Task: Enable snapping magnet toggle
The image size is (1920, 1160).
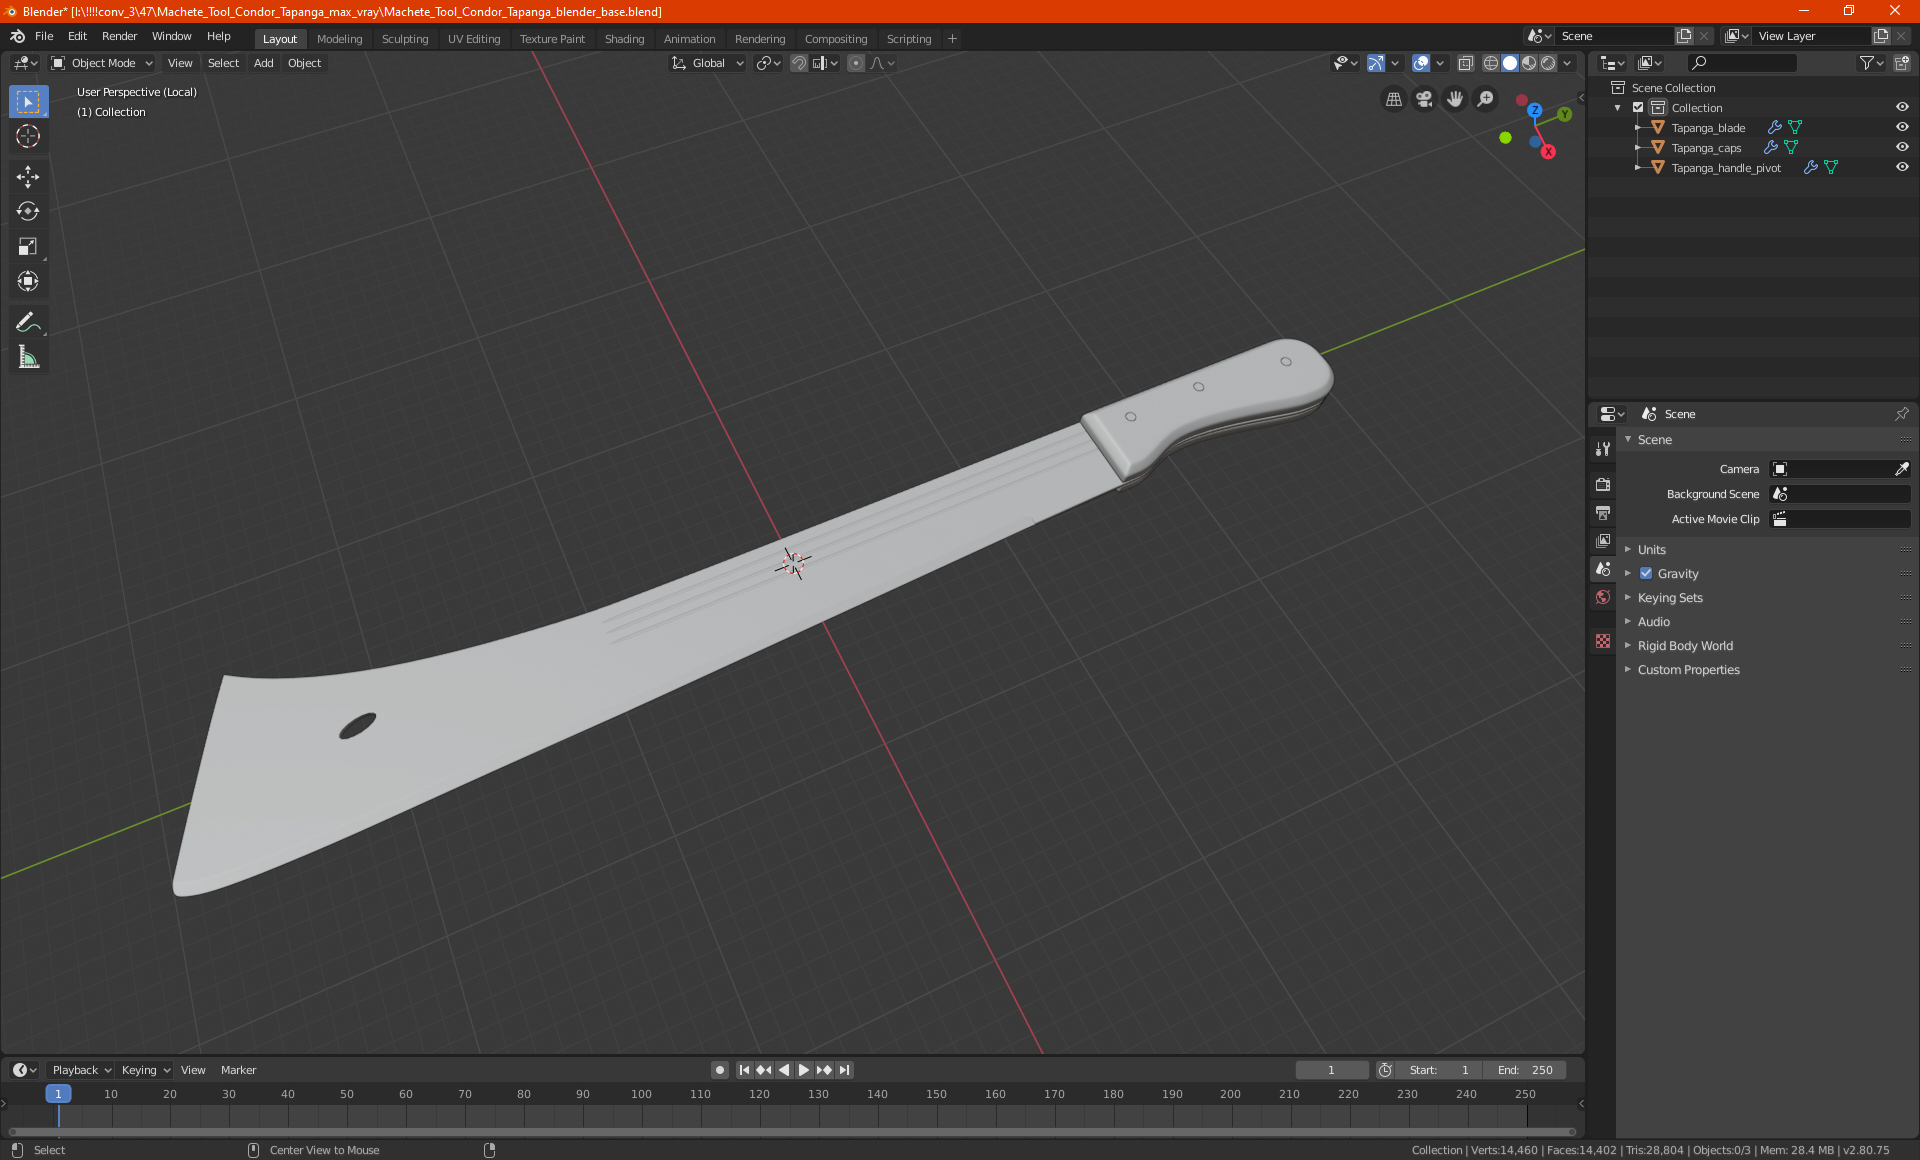Action: [x=798, y=63]
